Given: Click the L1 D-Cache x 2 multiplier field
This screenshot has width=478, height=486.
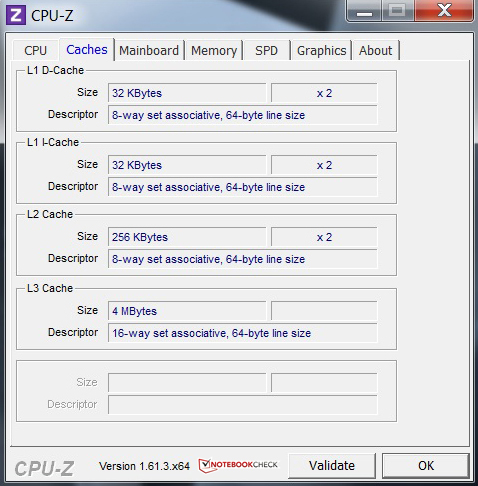Looking at the screenshot, I should click(324, 93).
